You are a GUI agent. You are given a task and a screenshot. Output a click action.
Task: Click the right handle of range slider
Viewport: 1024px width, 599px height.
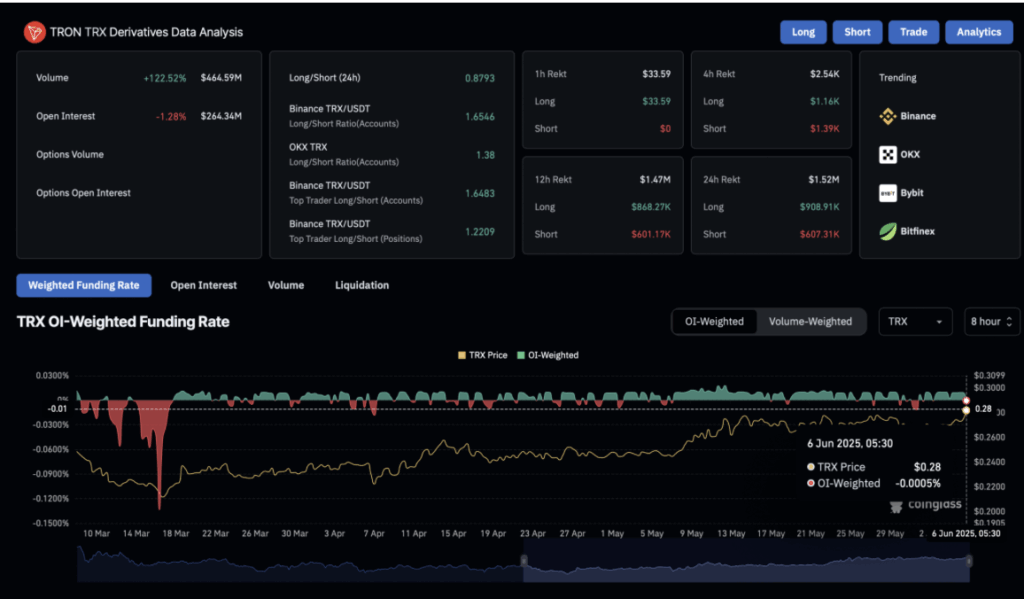click(x=969, y=560)
